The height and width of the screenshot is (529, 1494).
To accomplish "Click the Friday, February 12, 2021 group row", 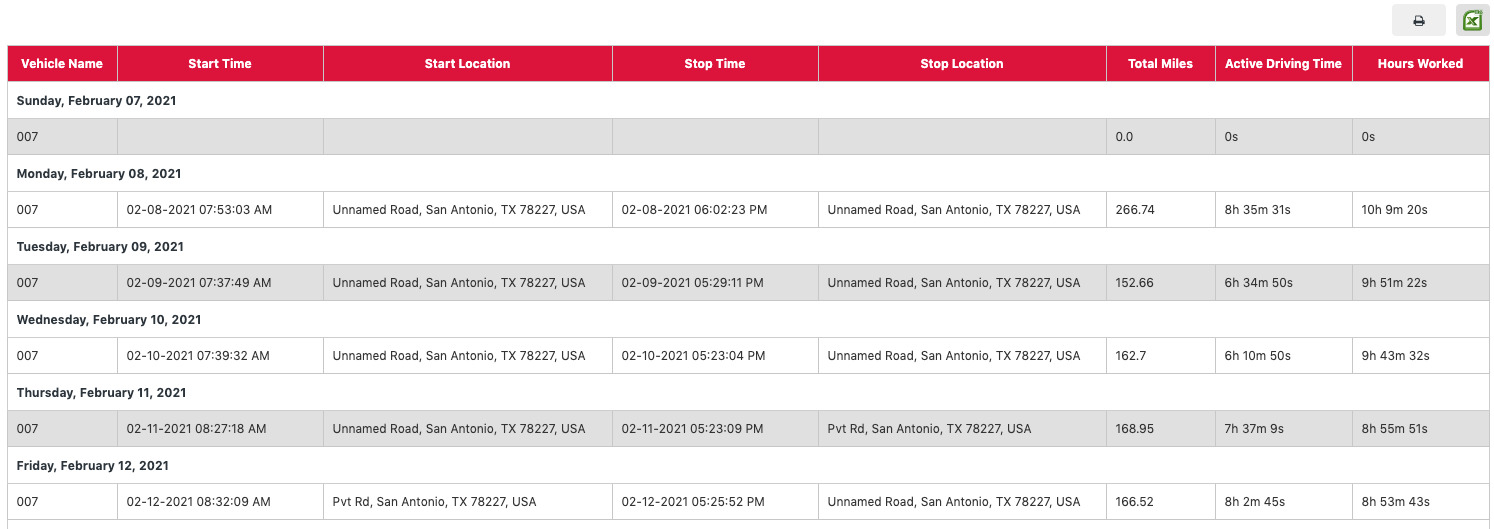I will point(748,466).
